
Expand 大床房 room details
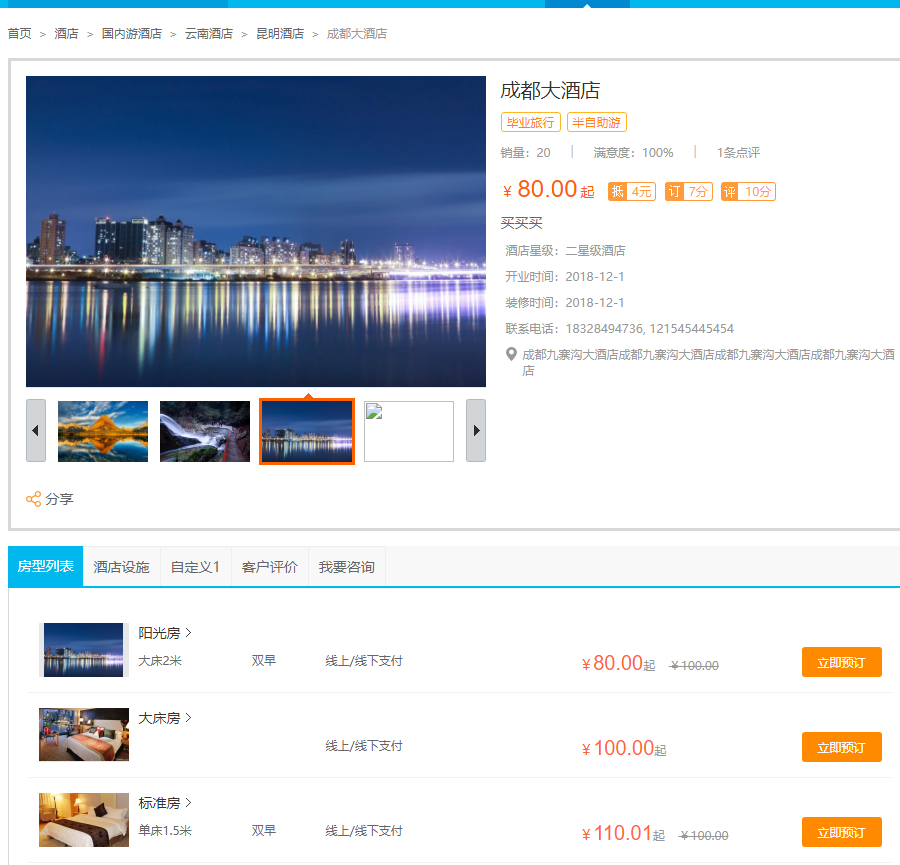coord(165,718)
